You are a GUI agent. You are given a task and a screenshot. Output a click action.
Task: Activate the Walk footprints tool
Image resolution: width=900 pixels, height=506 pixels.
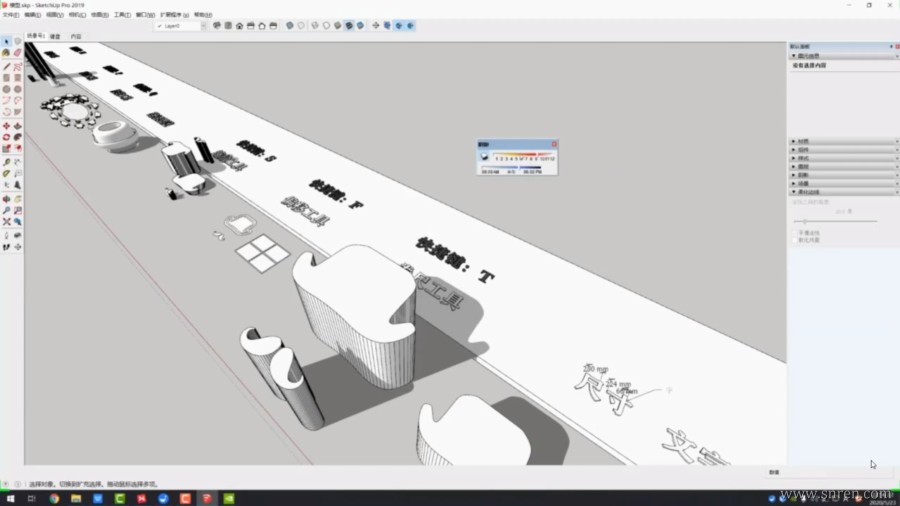click(x=6, y=247)
